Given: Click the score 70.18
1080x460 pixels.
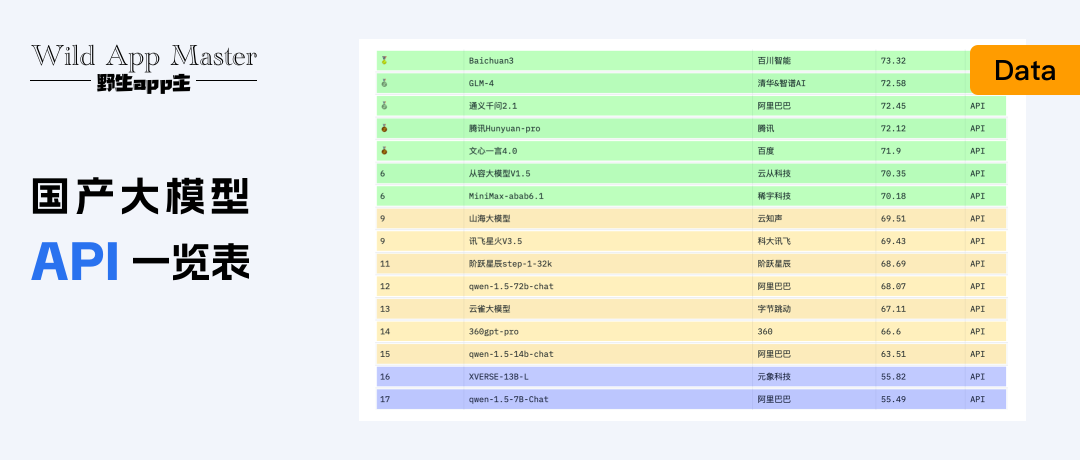Looking at the screenshot, I should (893, 196).
